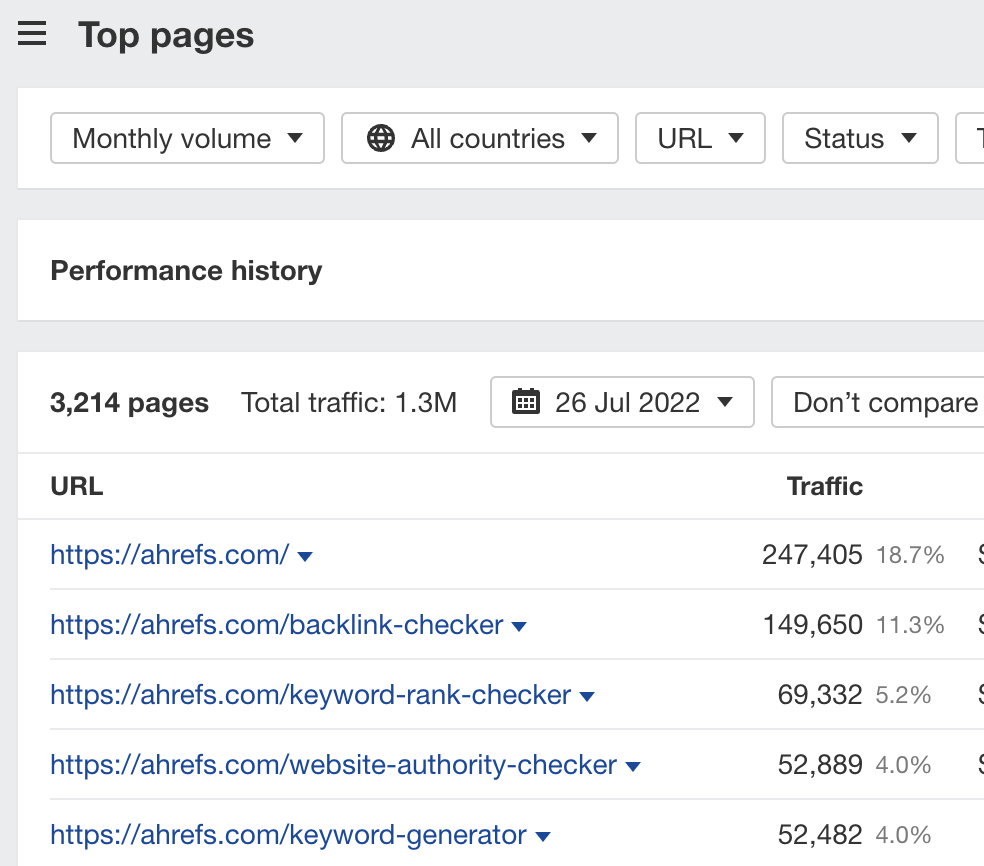This screenshot has height=866, width=984.
Task: Open the ahrefs.com homepage link
Action: coord(166,554)
